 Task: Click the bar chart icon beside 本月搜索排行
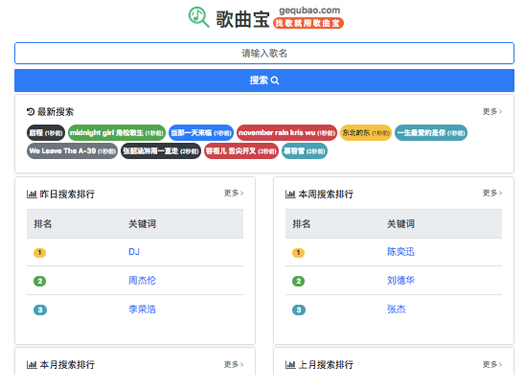32,365
